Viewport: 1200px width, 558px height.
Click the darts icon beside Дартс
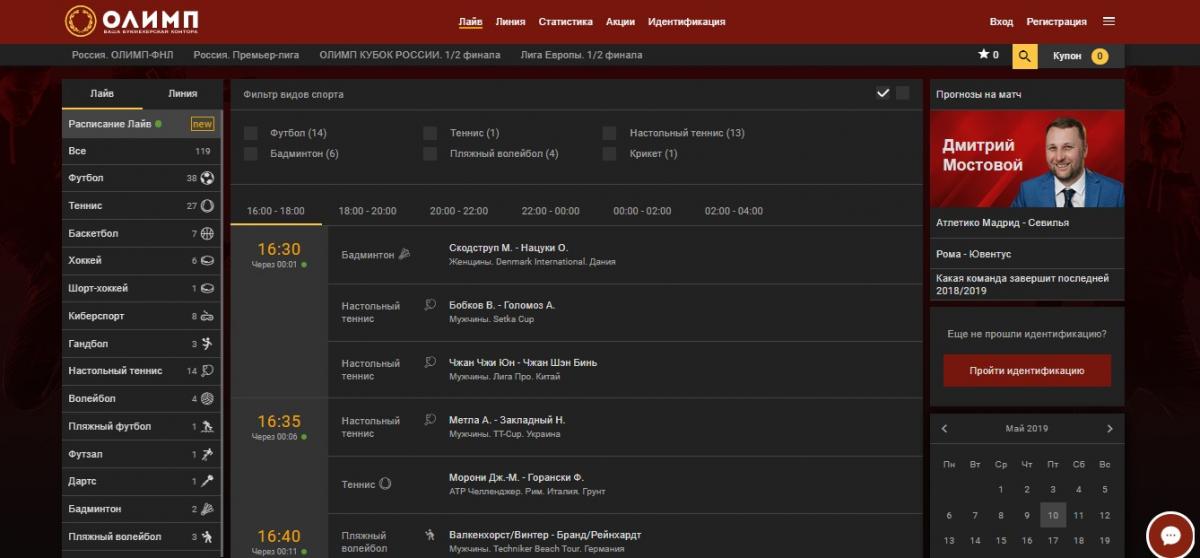tap(207, 481)
